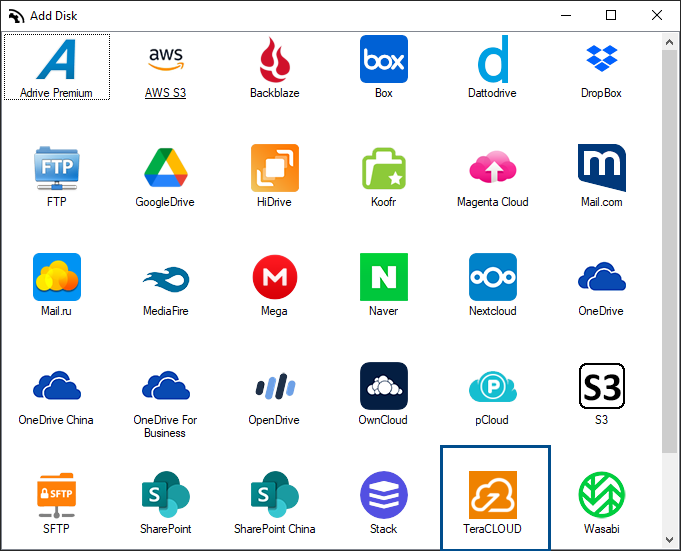681x551 pixels.
Task: Click the 'OwnCloud' label text
Action: 383,420
